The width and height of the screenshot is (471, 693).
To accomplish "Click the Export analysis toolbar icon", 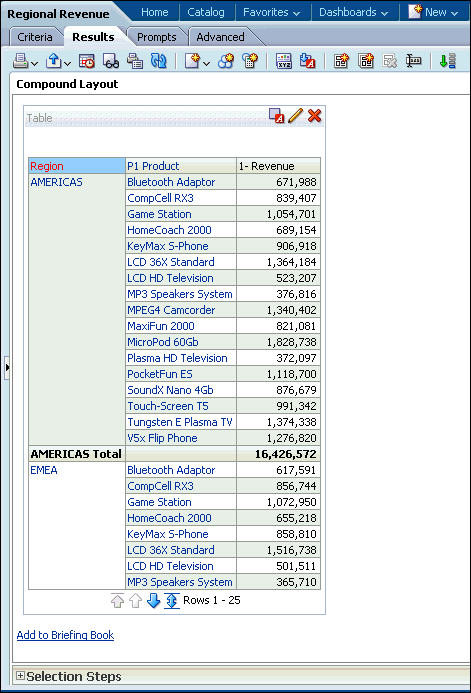I will (54, 61).
